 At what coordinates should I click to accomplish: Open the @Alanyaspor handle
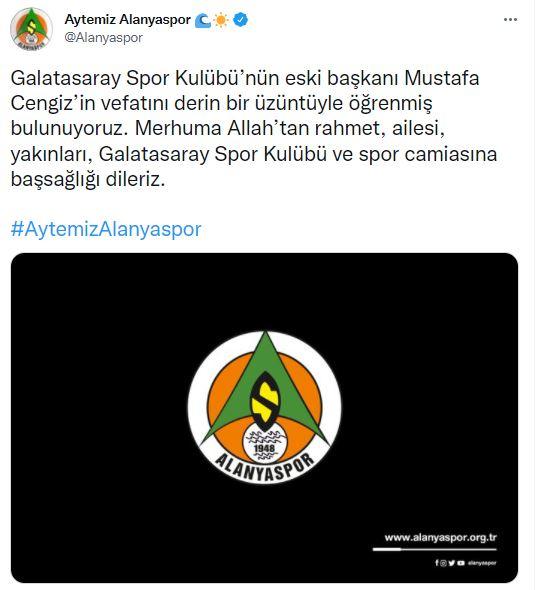(104, 38)
